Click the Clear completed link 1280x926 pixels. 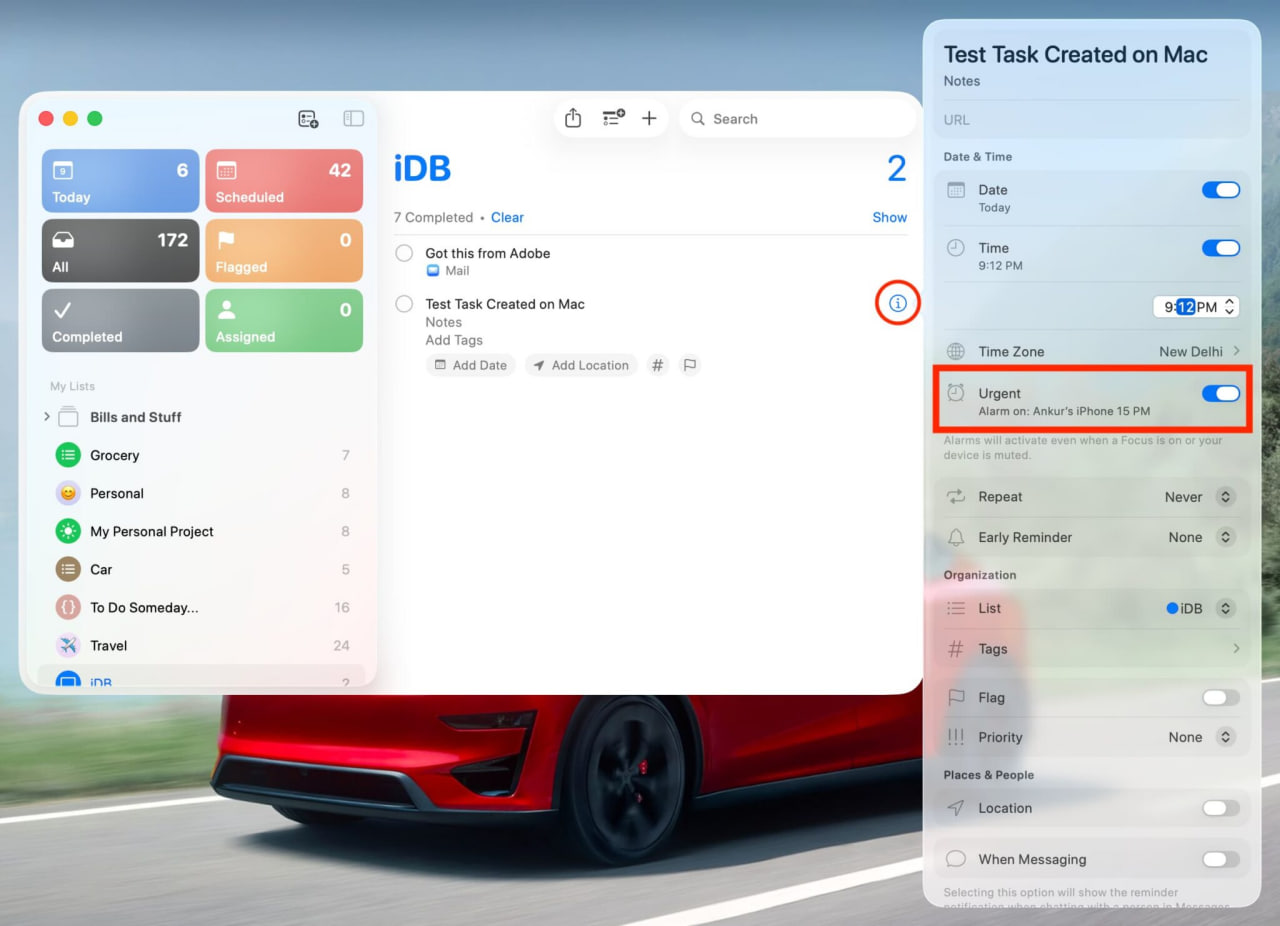pos(507,218)
